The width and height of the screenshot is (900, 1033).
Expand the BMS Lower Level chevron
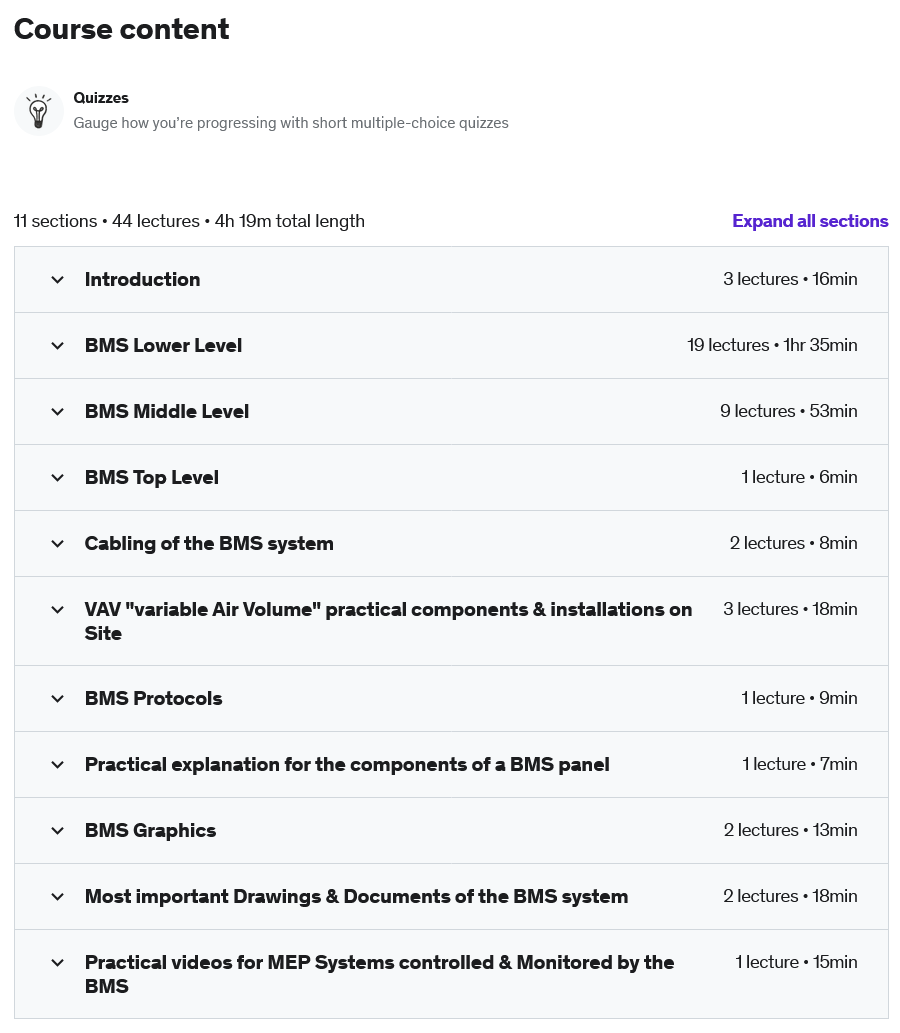(x=58, y=346)
